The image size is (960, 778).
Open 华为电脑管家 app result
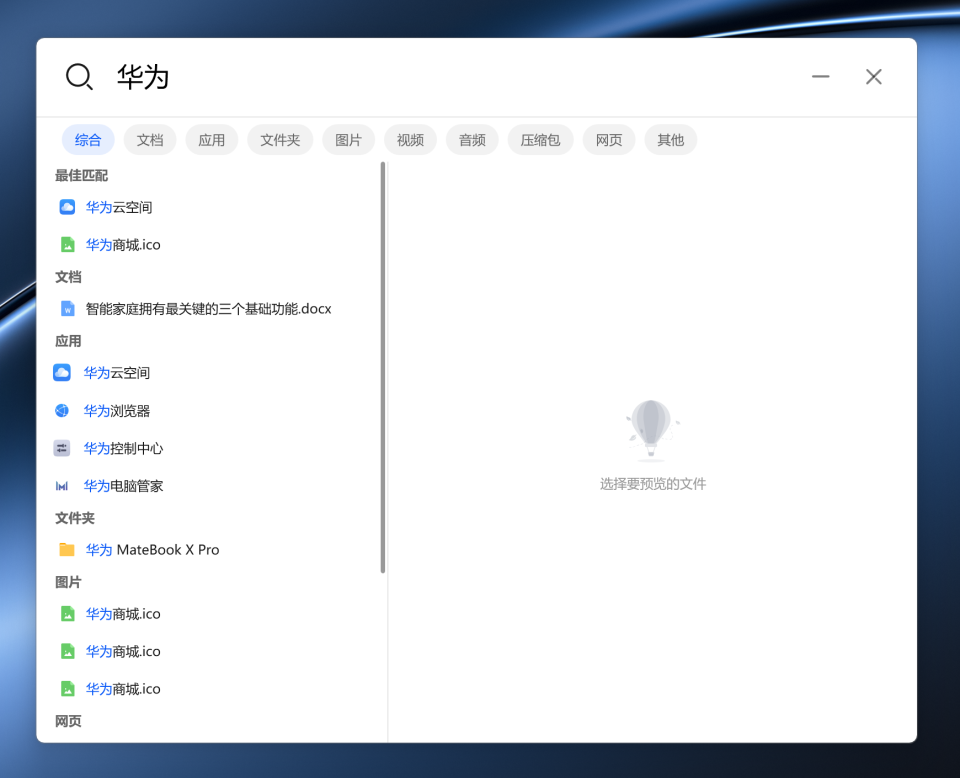point(124,486)
